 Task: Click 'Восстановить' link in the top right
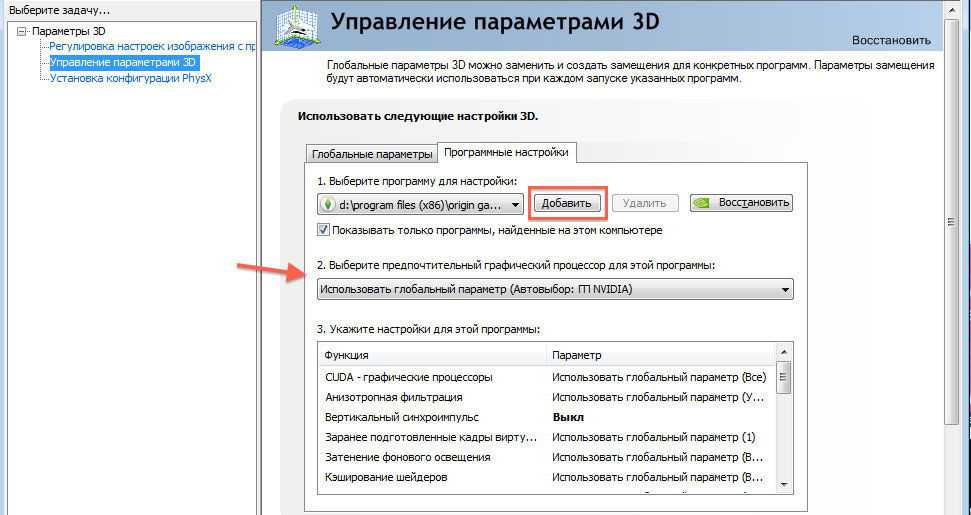point(890,41)
